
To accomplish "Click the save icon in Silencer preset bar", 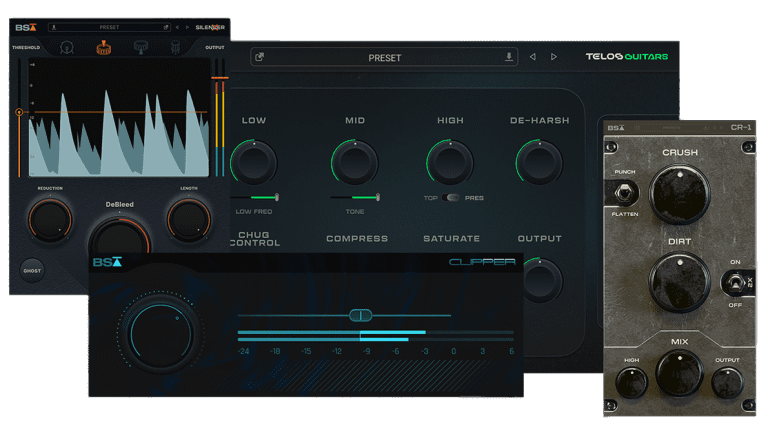I will [54, 27].
